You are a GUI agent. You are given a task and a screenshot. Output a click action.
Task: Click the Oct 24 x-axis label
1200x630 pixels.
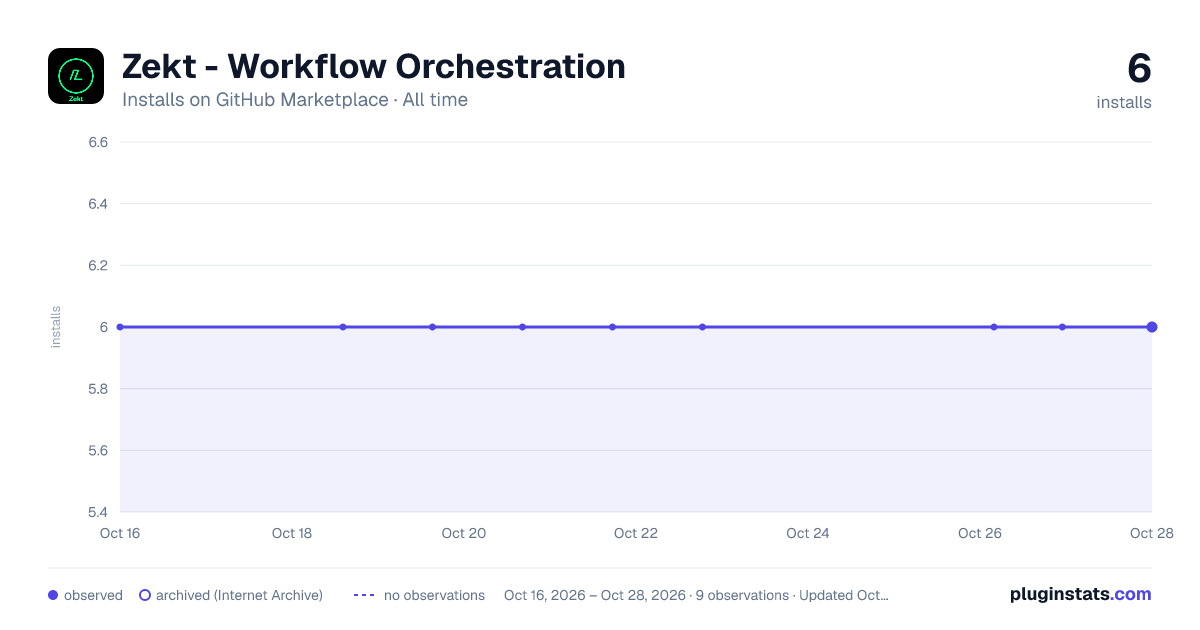pyautogui.click(x=808, y=533)
